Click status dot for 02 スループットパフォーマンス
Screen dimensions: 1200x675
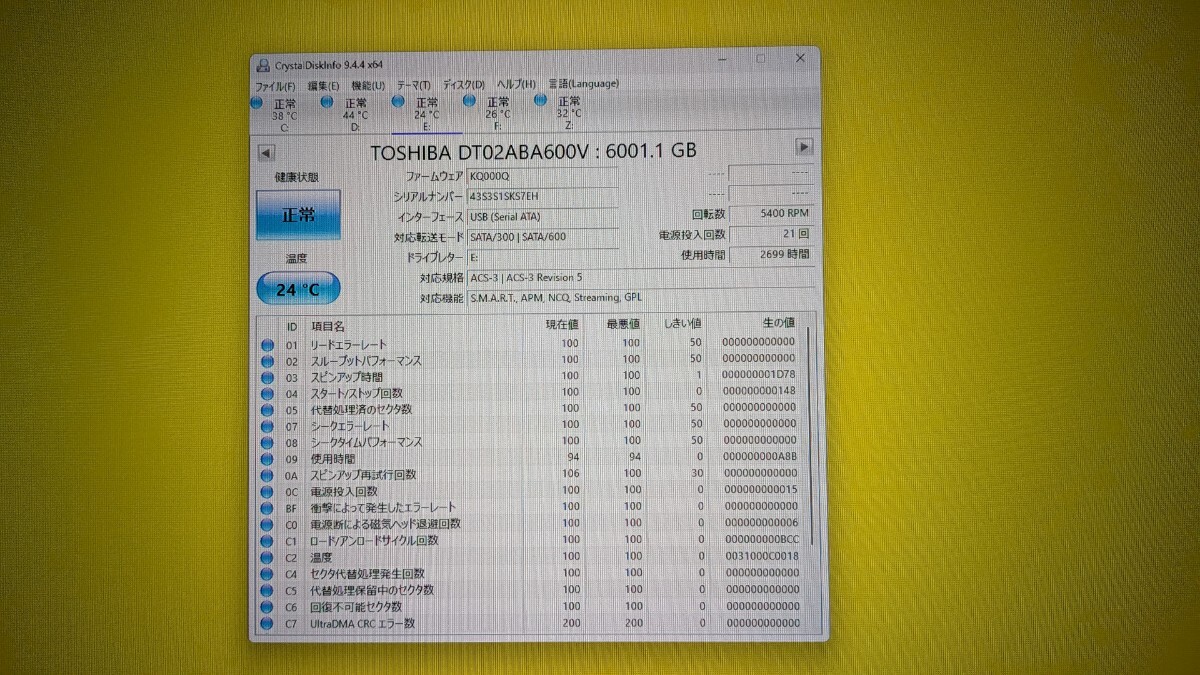267,360
